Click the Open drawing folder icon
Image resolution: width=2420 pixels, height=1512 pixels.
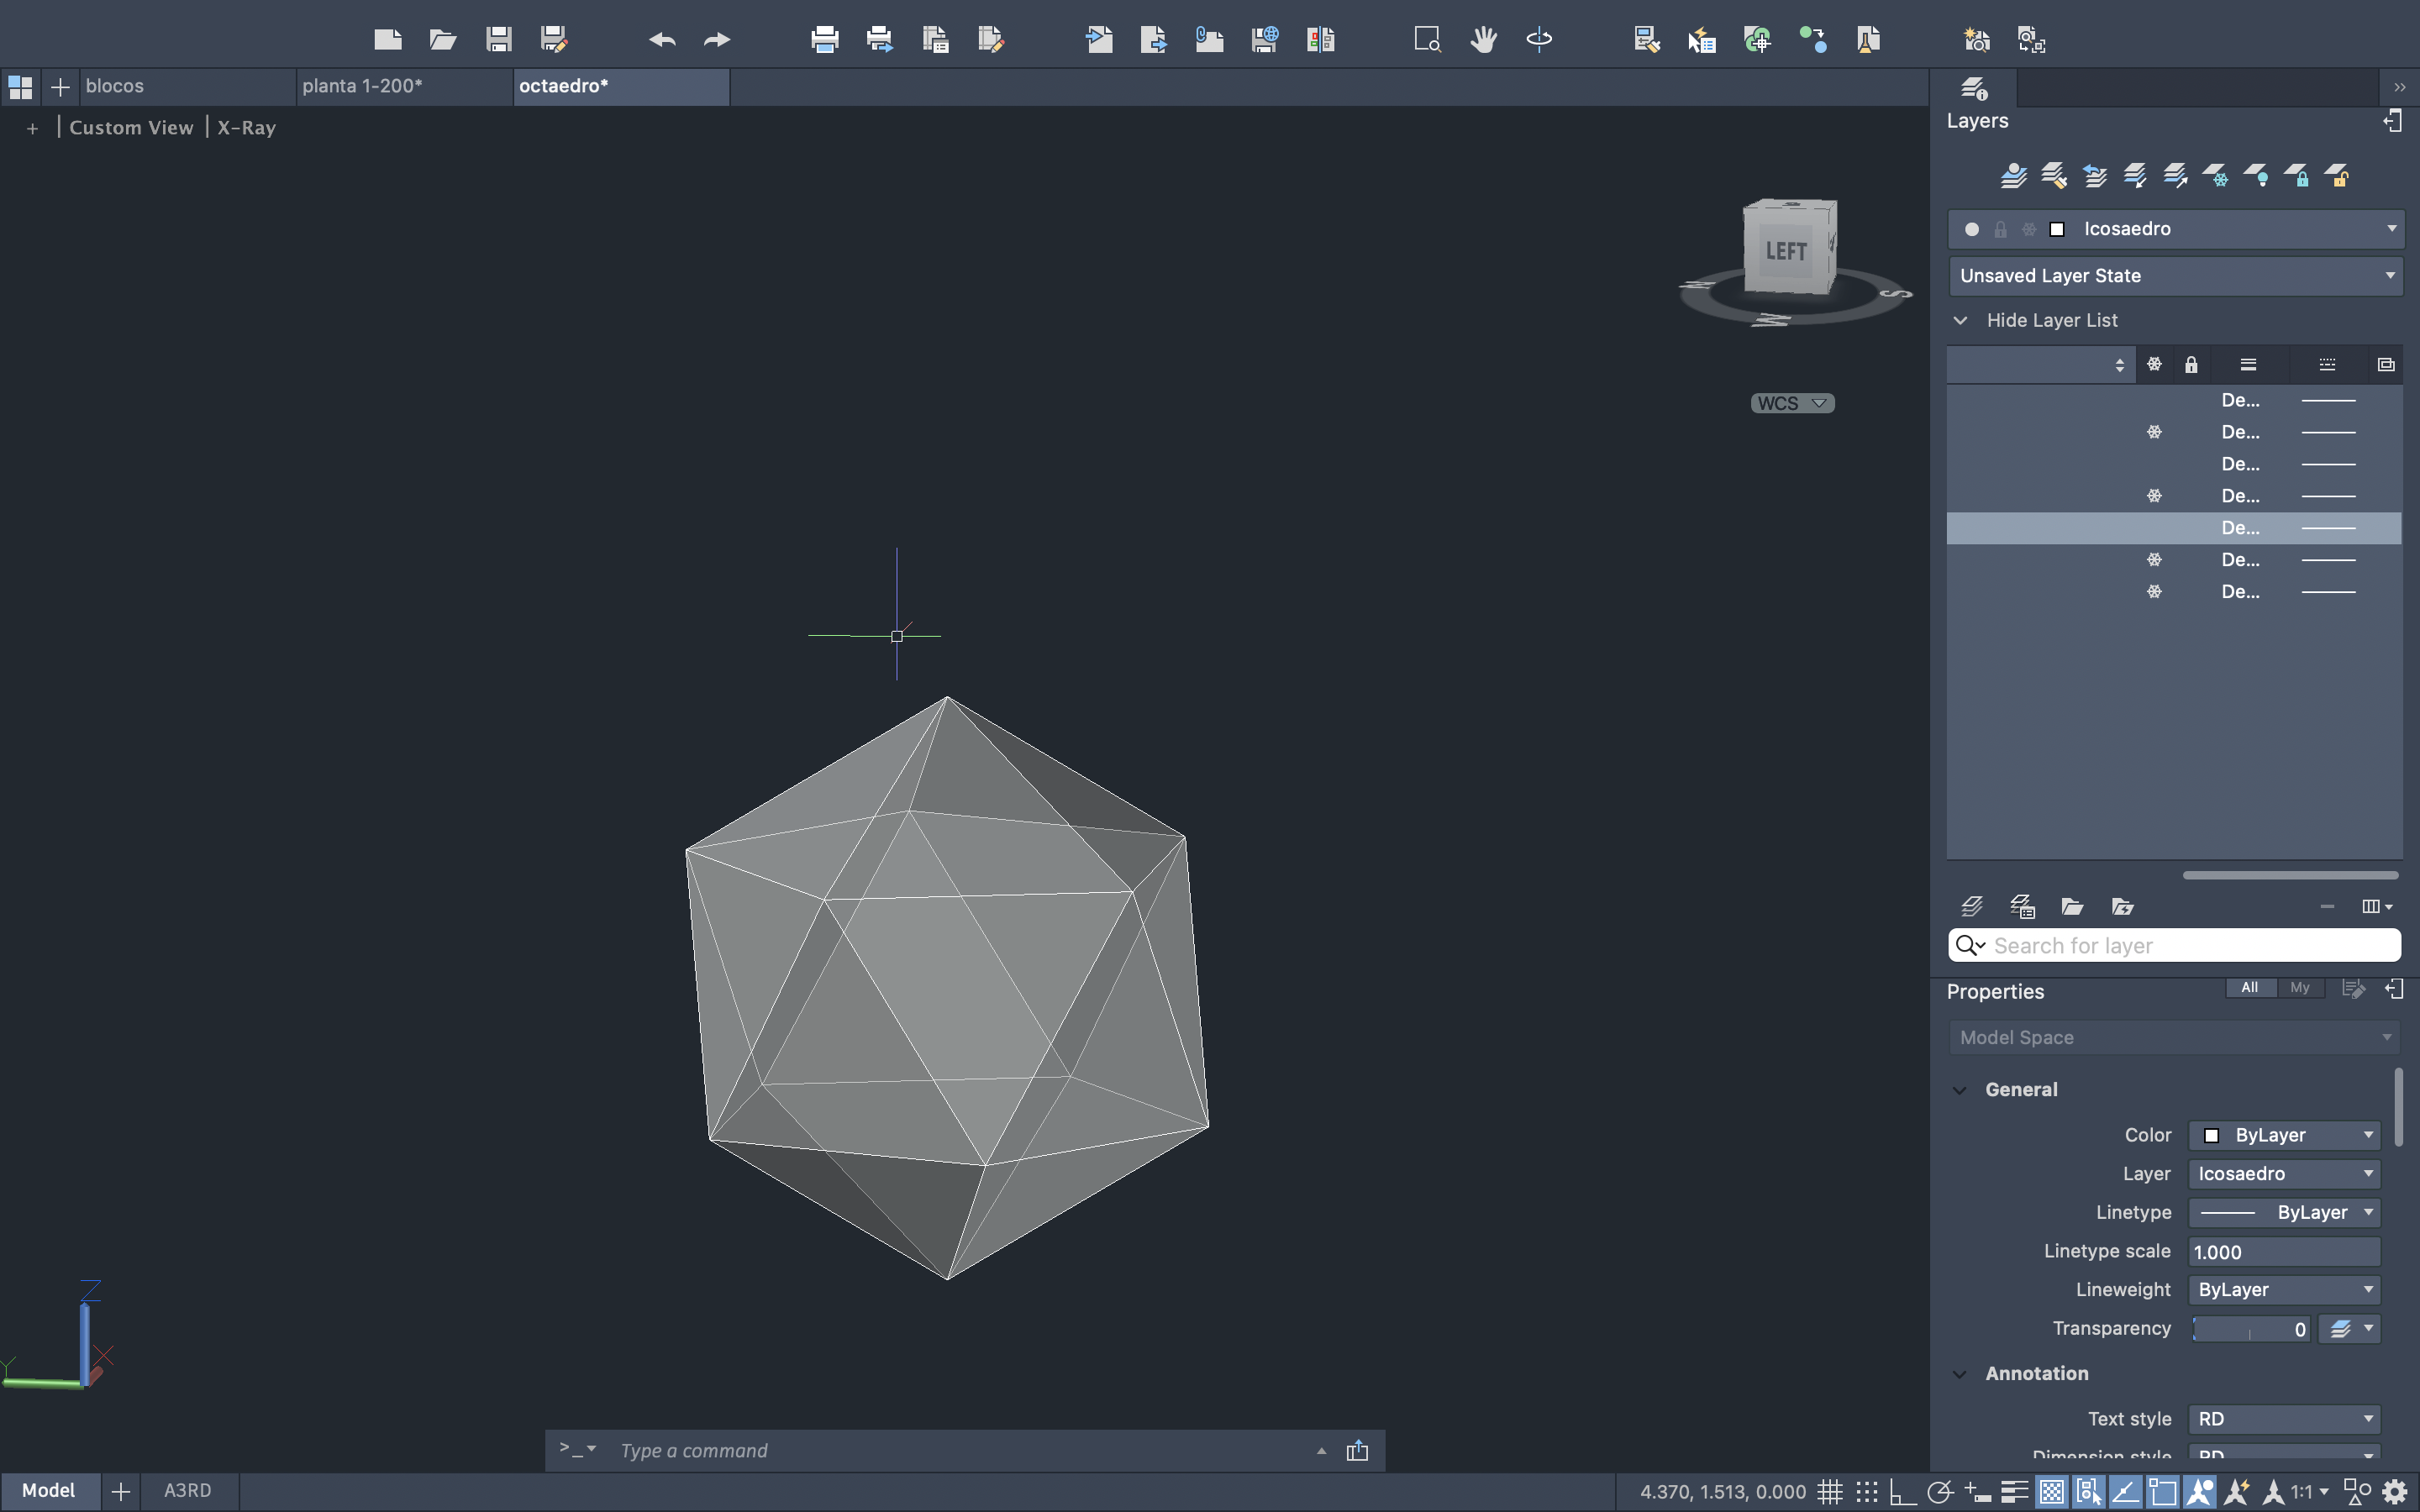pyautogui.click(x=442, y=39)
